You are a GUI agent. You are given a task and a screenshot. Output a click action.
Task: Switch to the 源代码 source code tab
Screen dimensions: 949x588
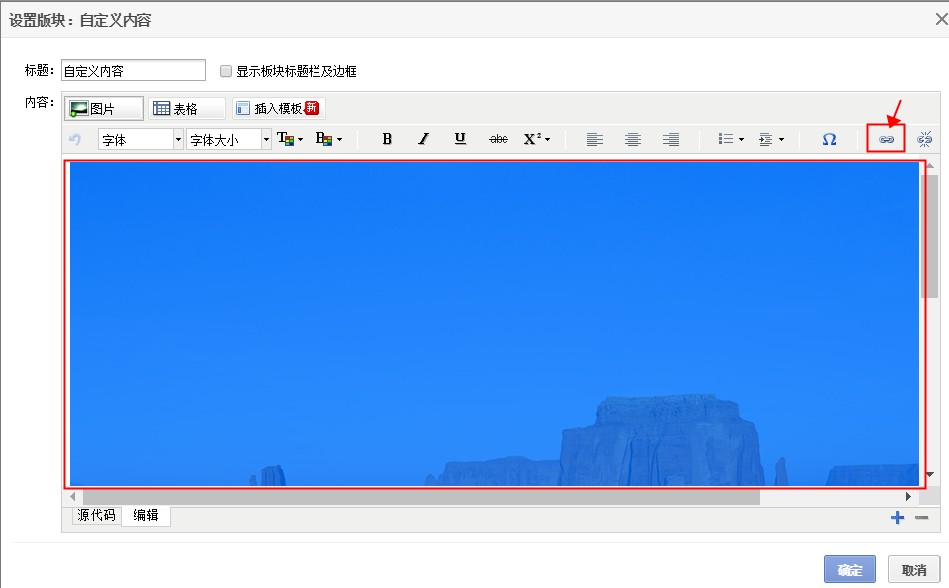pyautogui.click(x=93, y=516)
